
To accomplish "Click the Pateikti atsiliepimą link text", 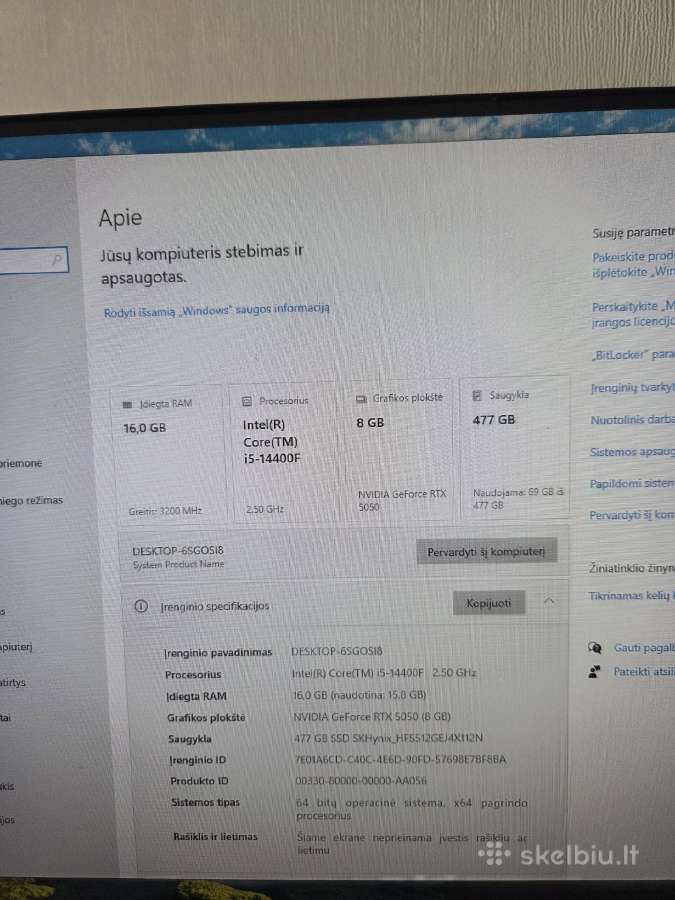I will pyautogui.click(x=644, y=671).
